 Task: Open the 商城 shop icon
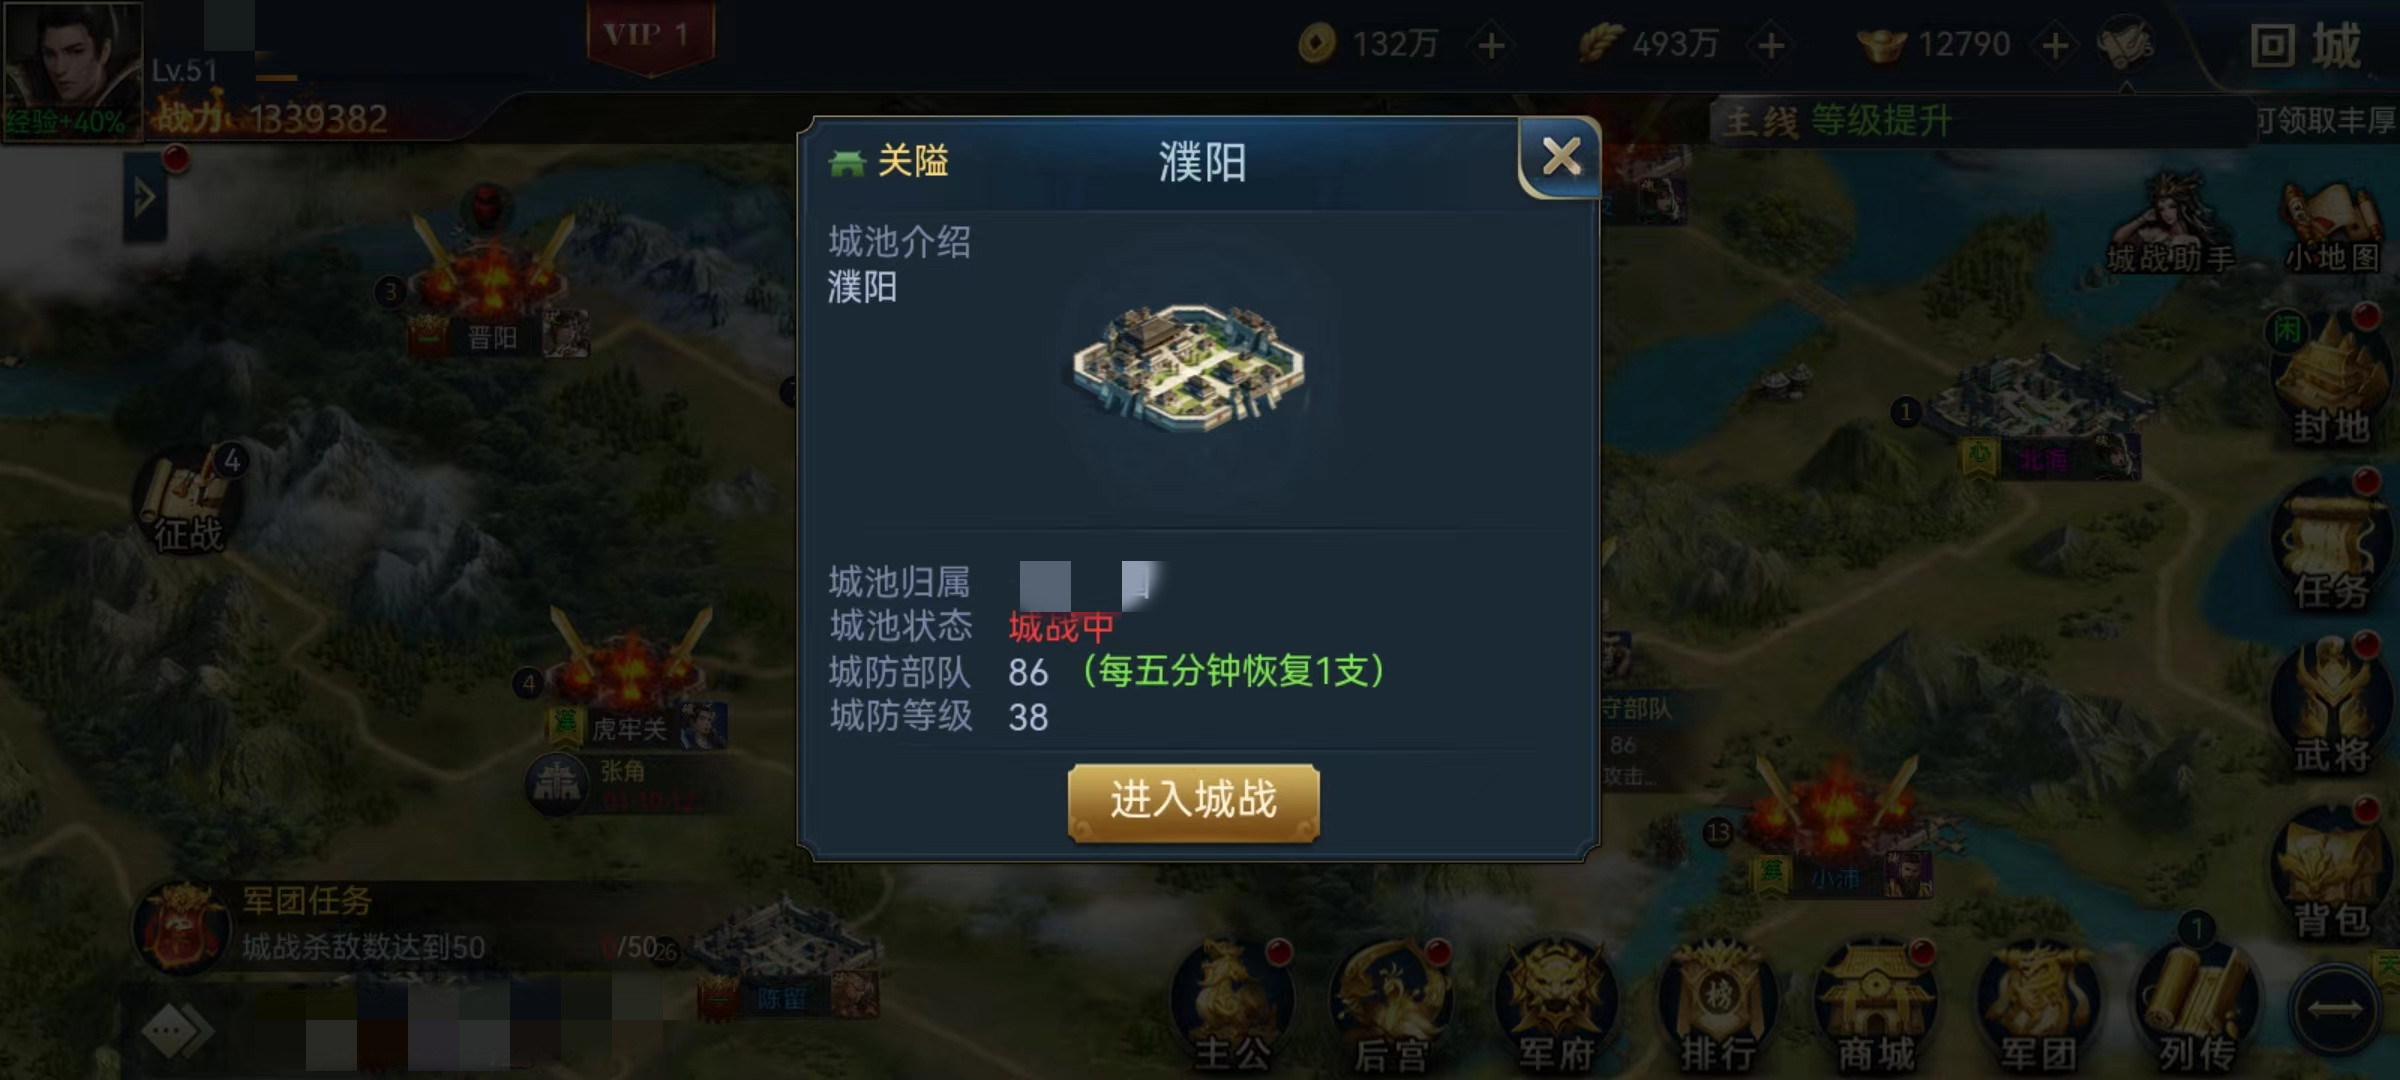coord(1876,1005)
